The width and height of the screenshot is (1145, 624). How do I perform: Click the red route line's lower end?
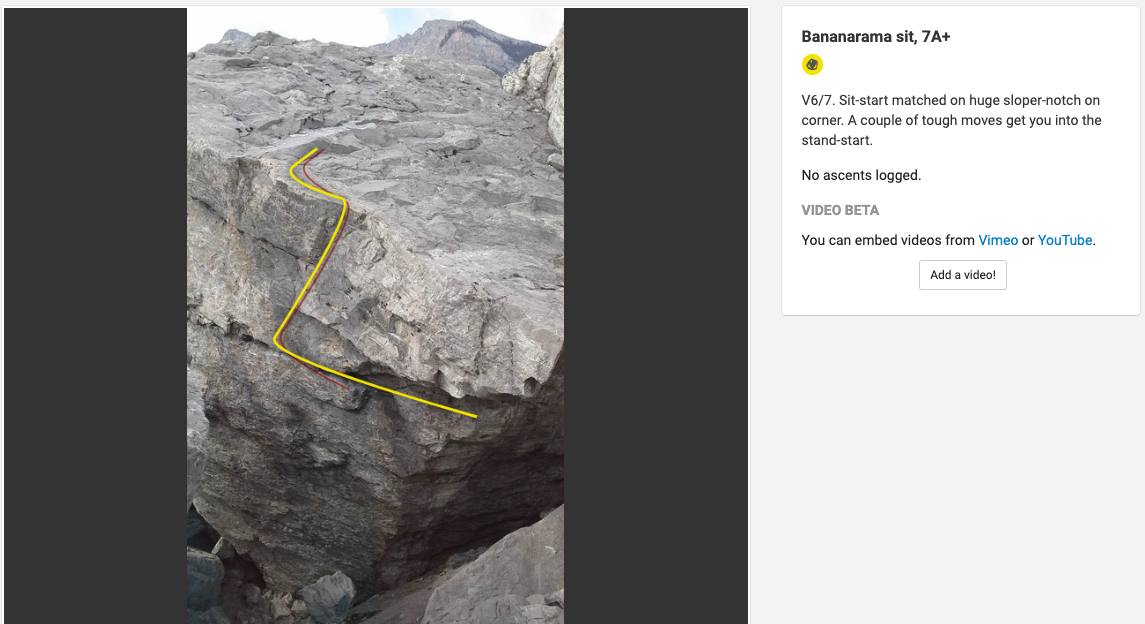(x=346, y=388)
